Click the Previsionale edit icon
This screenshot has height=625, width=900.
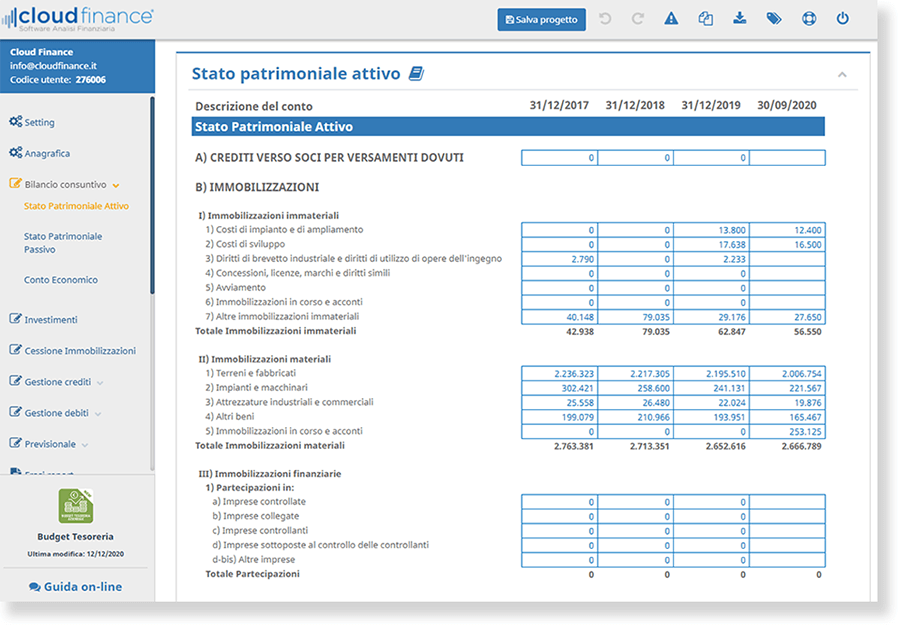pos(15,442)
